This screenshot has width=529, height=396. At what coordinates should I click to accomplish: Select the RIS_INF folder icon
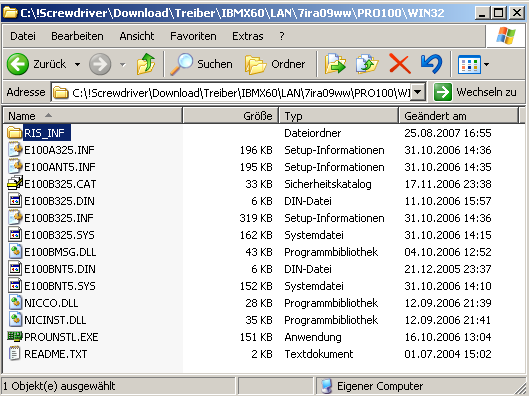15,133
